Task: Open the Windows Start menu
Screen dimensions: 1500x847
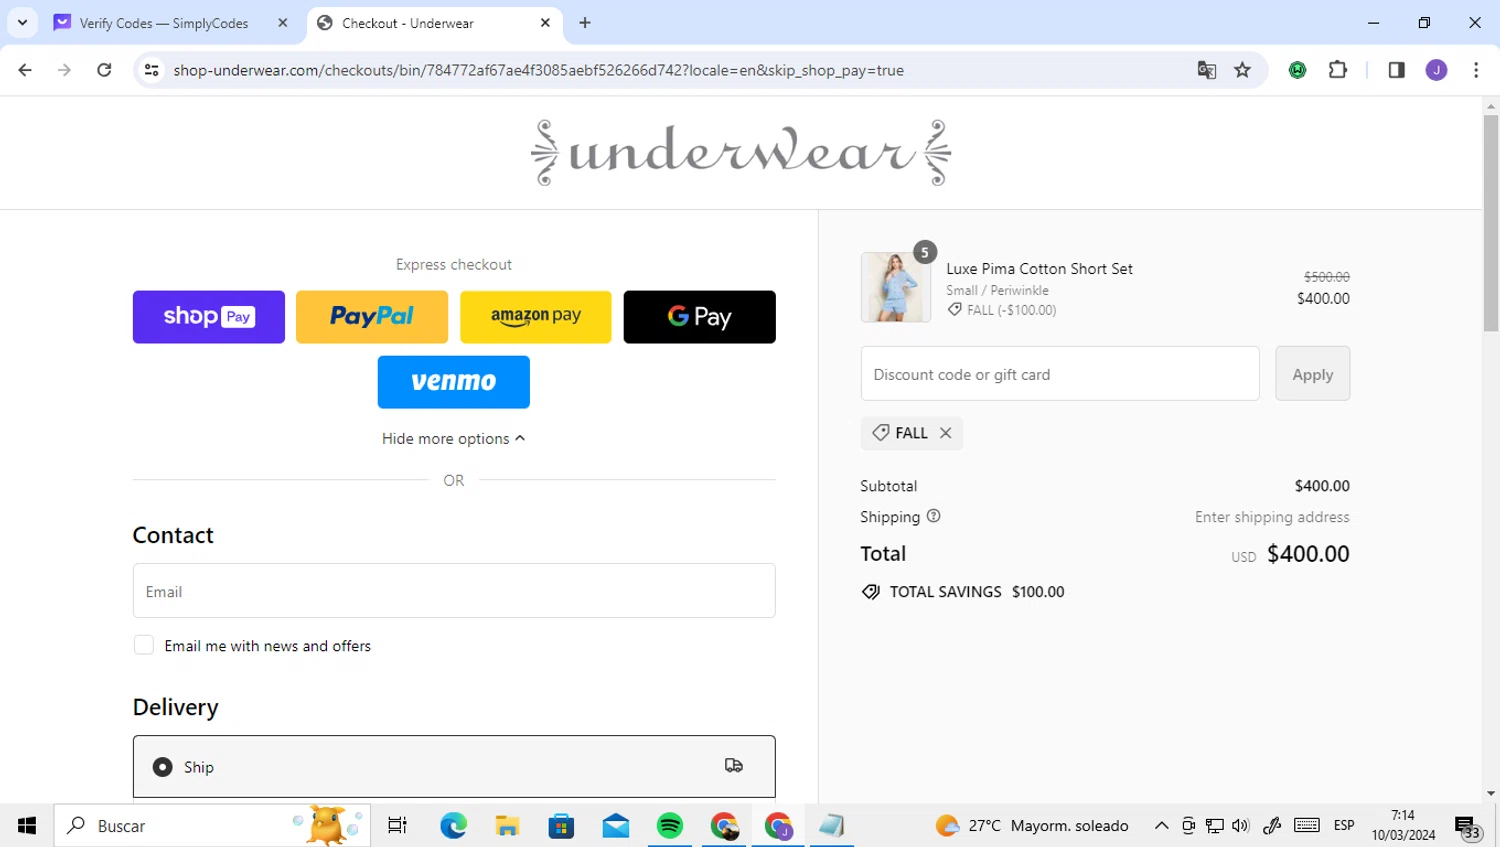Action: click(x=27, y=825)
